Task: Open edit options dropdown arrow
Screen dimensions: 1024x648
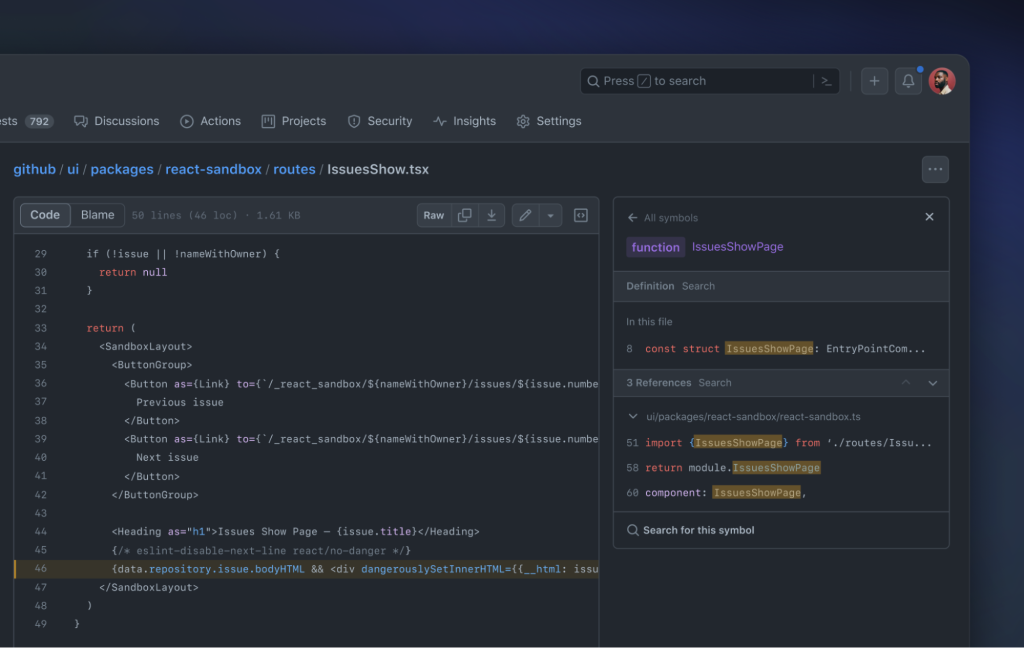Action: point(550,215)
